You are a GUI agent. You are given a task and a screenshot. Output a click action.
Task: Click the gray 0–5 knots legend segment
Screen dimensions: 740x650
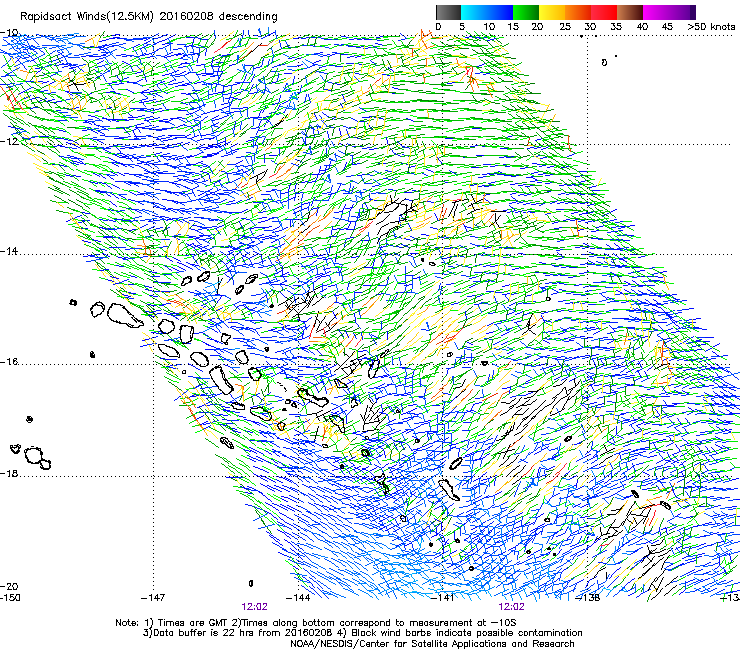(448, 12)
